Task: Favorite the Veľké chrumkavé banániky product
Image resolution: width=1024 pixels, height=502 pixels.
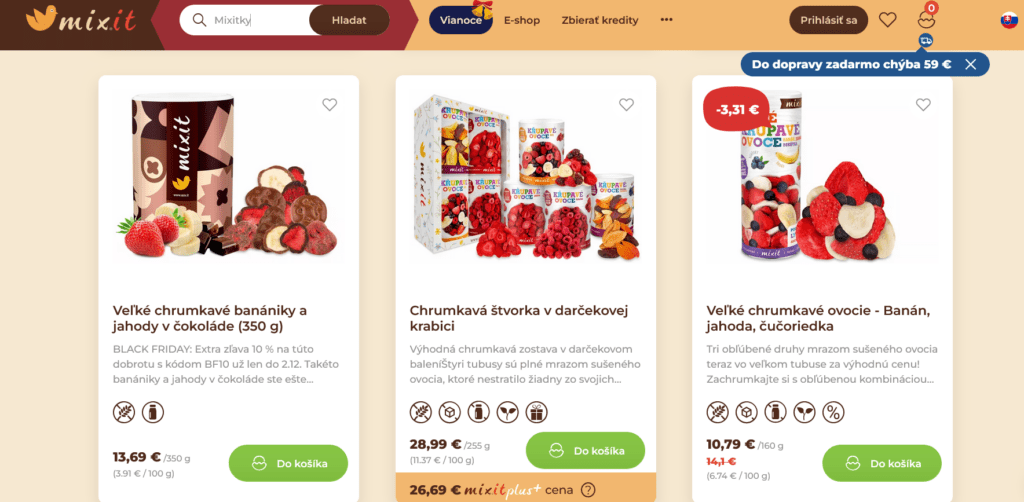Action: pos(330,104)
